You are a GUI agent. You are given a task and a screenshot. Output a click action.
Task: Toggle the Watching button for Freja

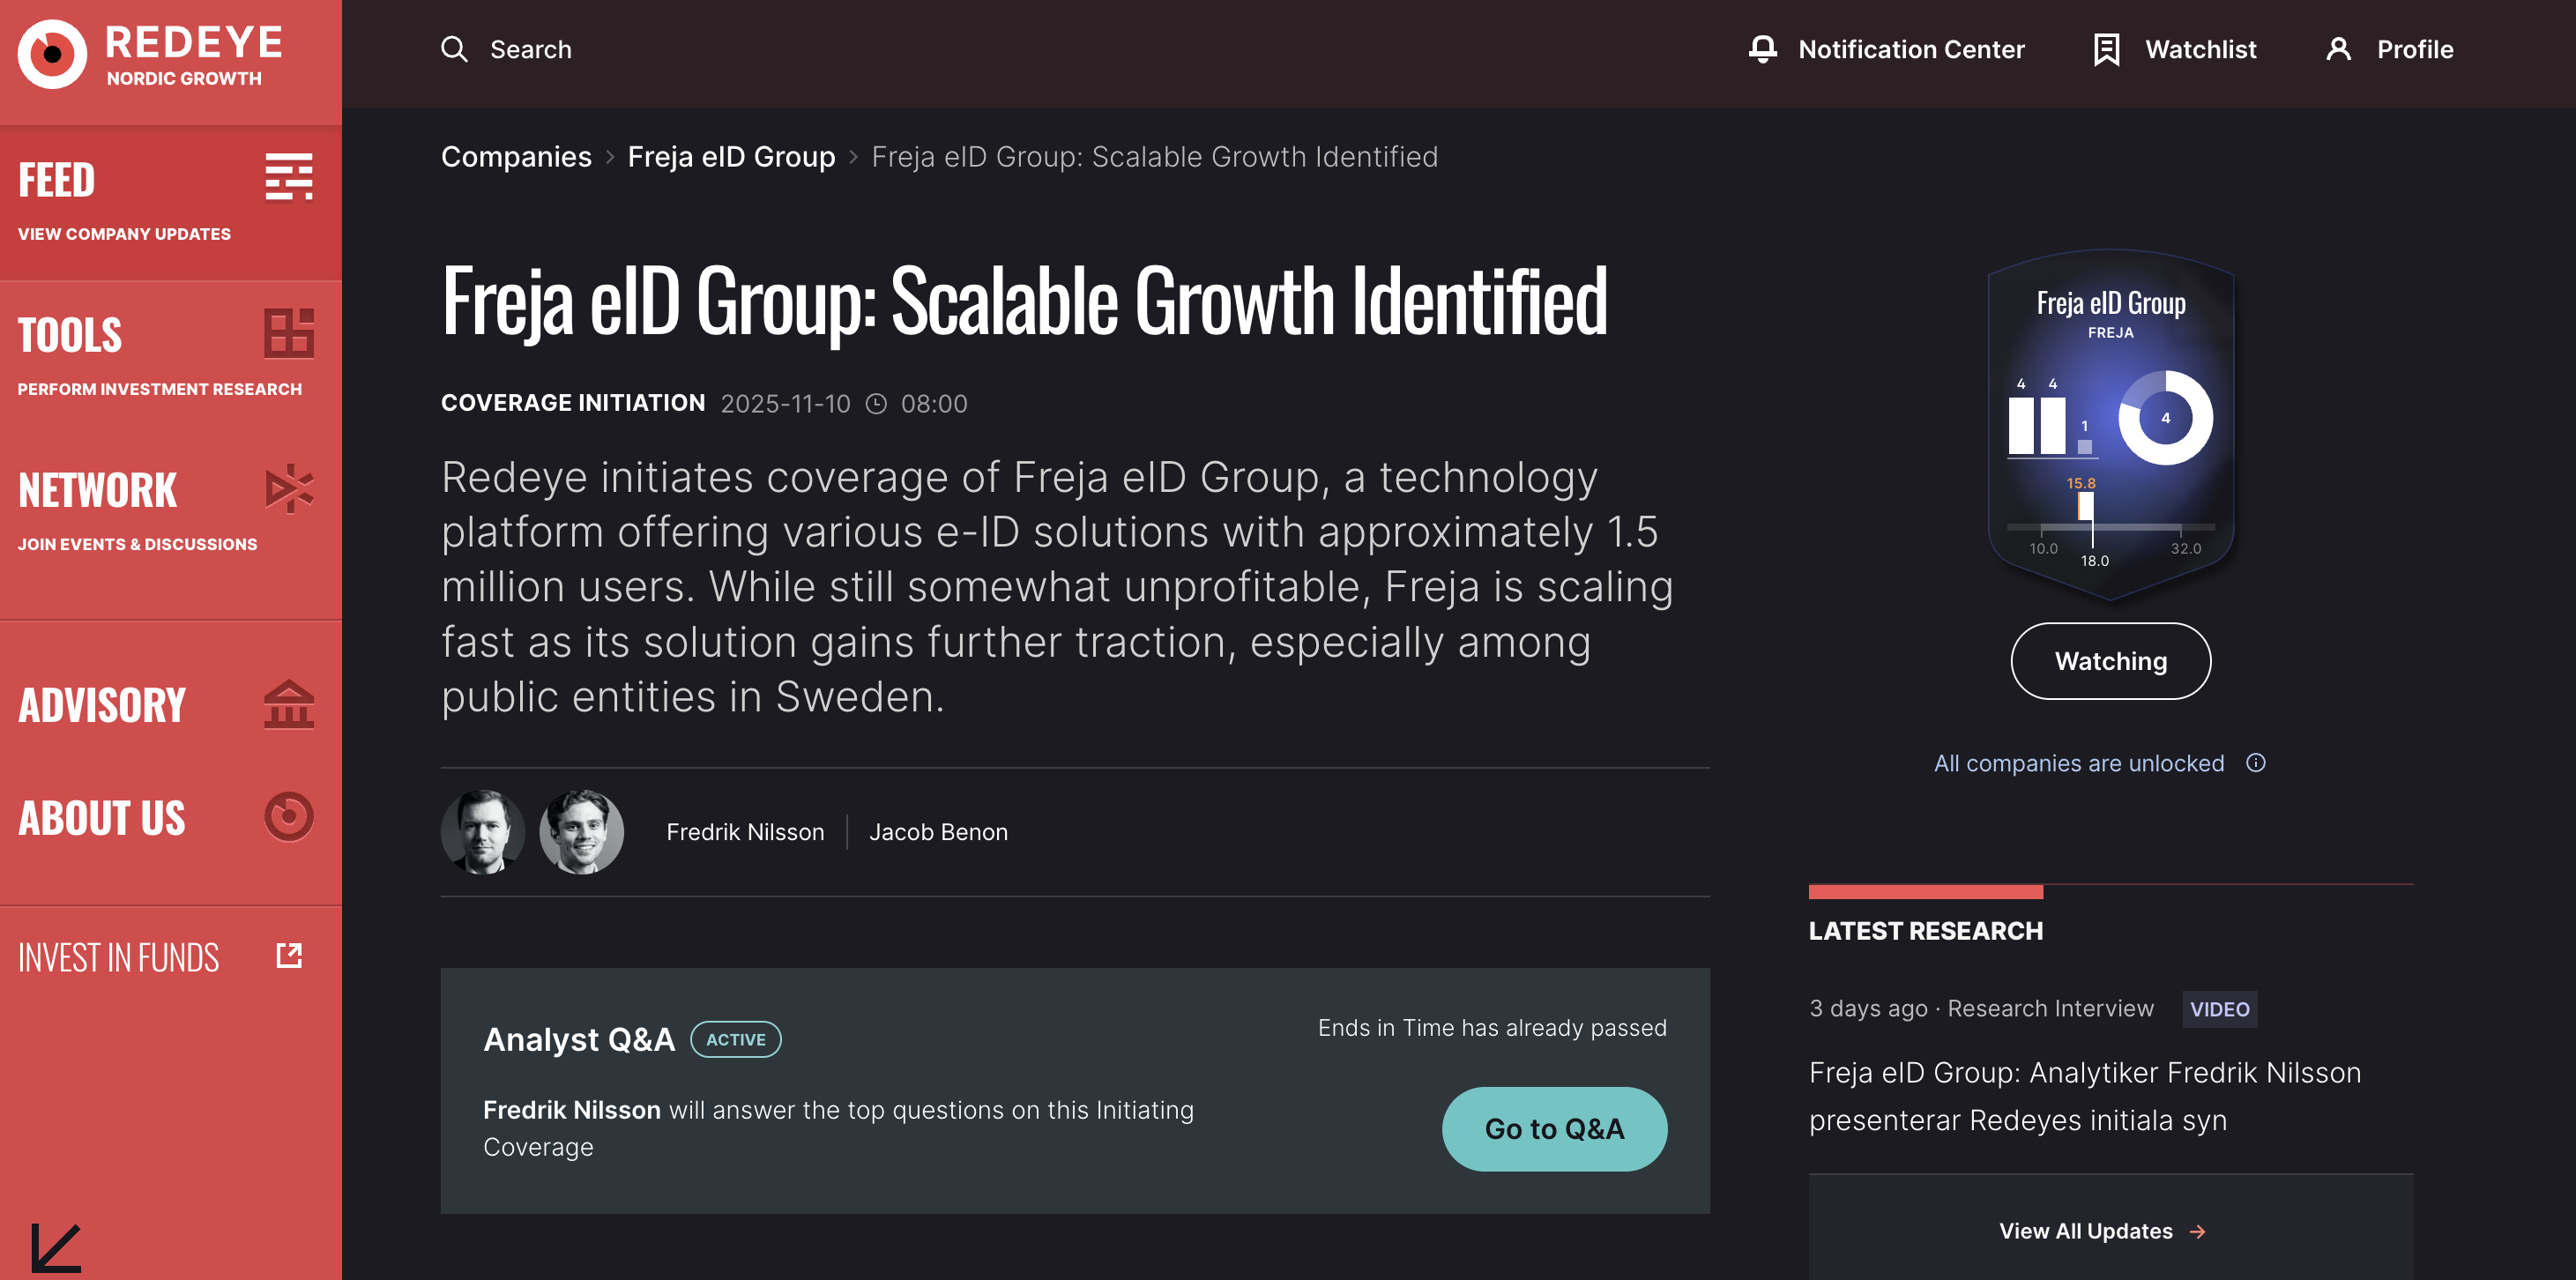click(x=2110, y=661)
